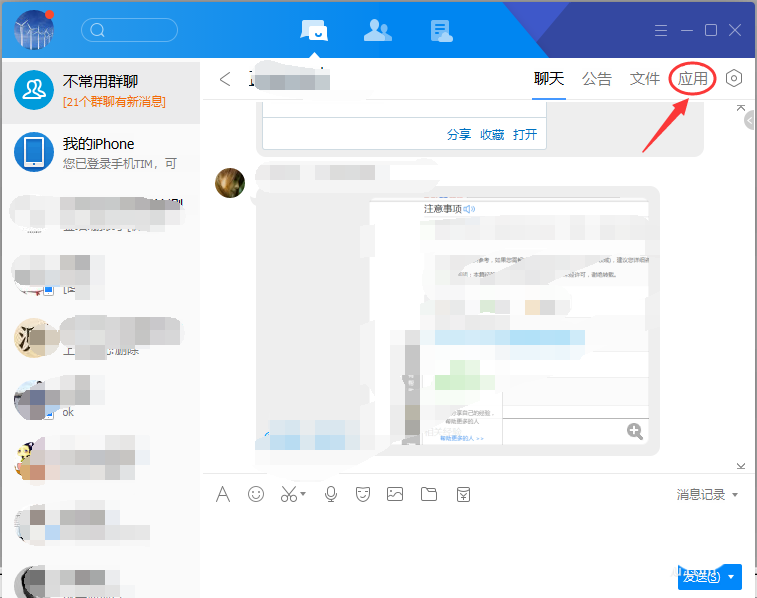Open the font style A icon

pos(223,494)
